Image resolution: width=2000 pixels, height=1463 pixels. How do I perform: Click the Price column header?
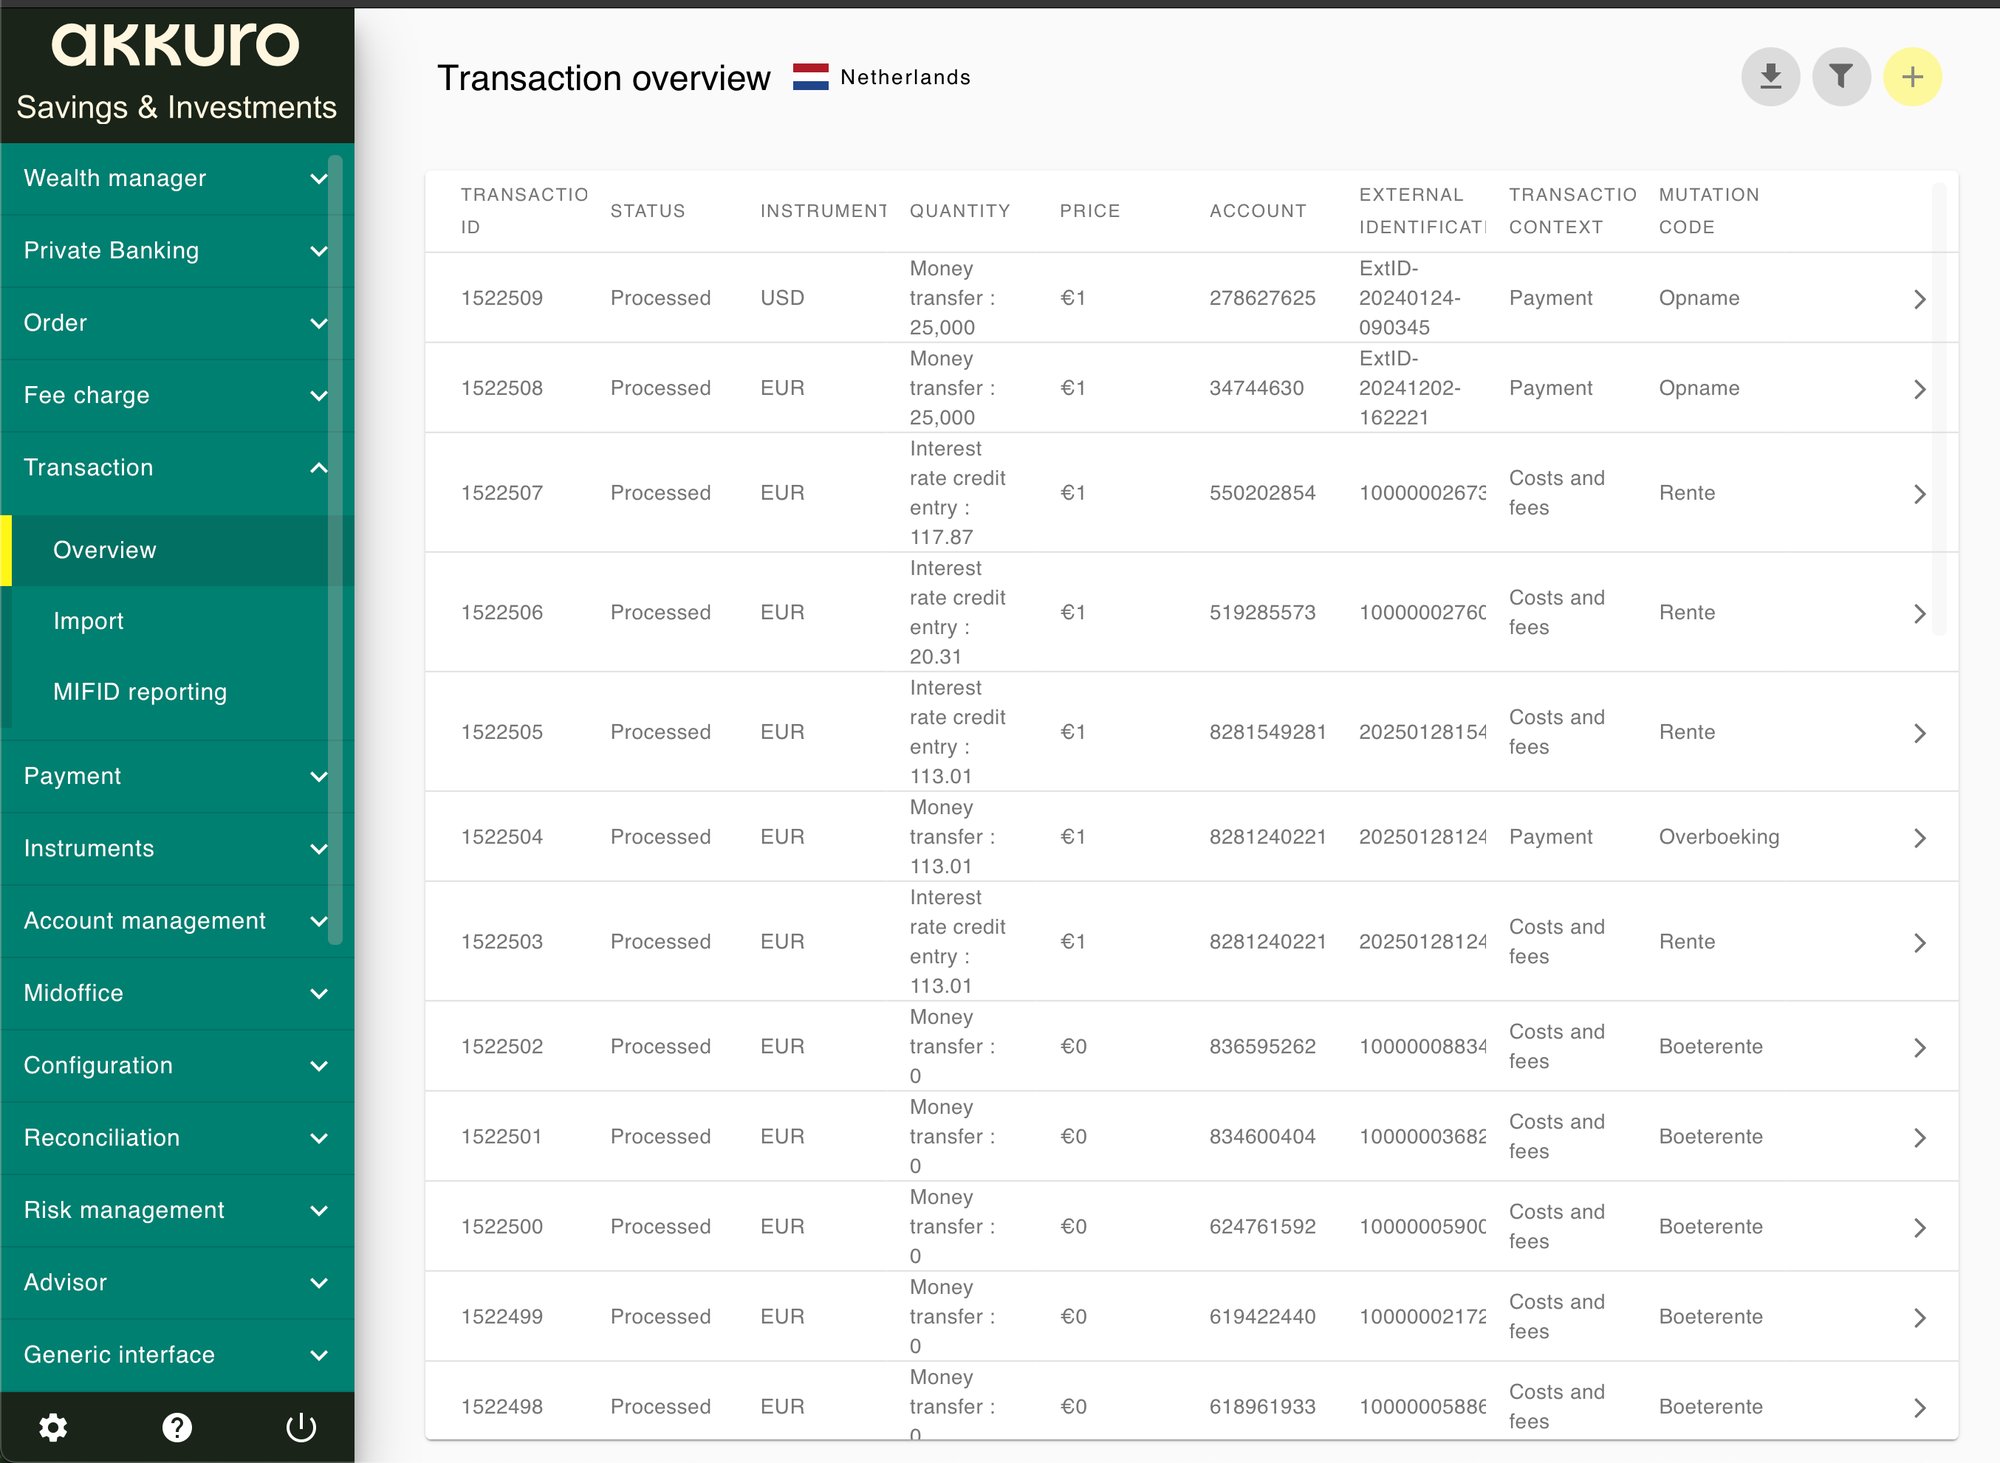pos(1089,211)
